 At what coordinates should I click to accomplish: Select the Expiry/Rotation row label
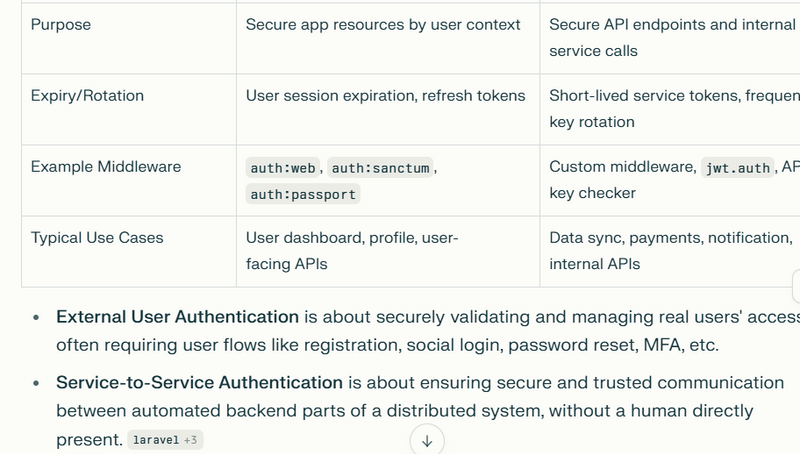pyautogui.click(x=87, y=96)
